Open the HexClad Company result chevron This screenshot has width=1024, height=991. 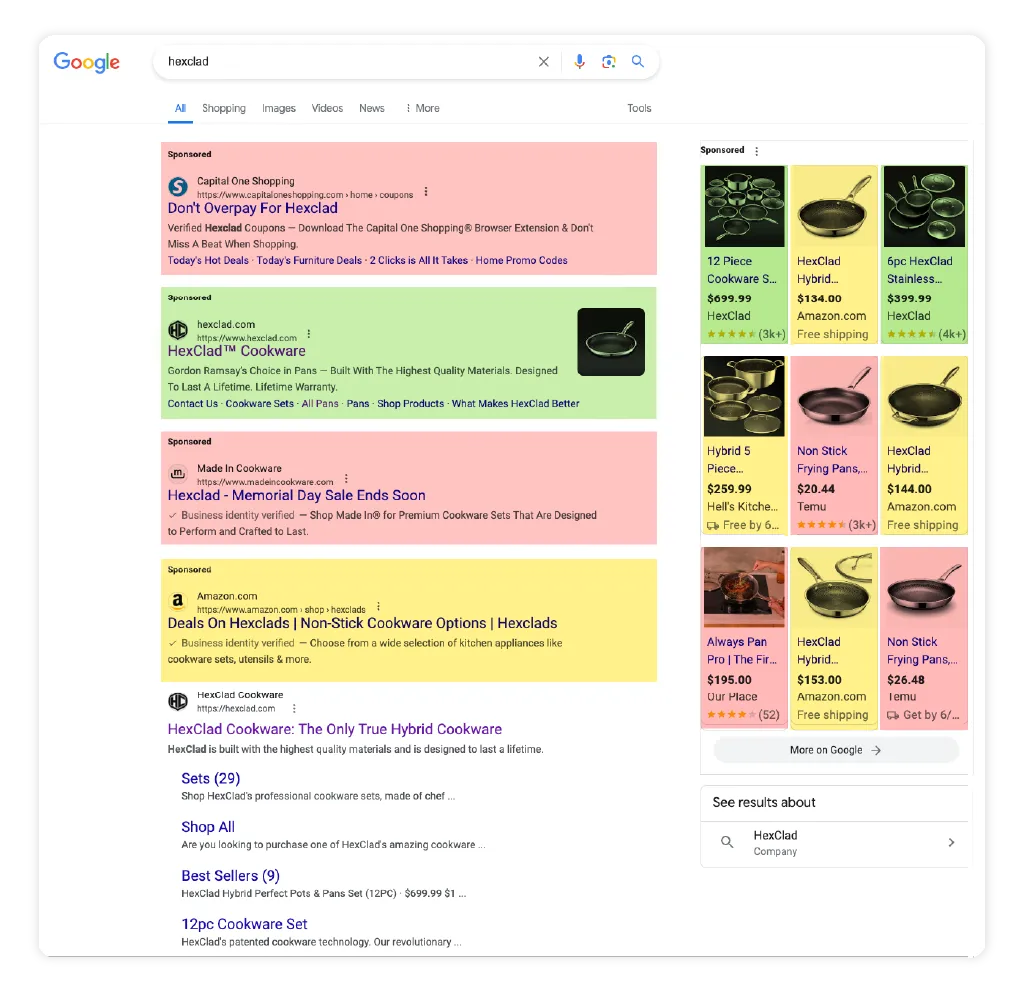tap(952, 843)
